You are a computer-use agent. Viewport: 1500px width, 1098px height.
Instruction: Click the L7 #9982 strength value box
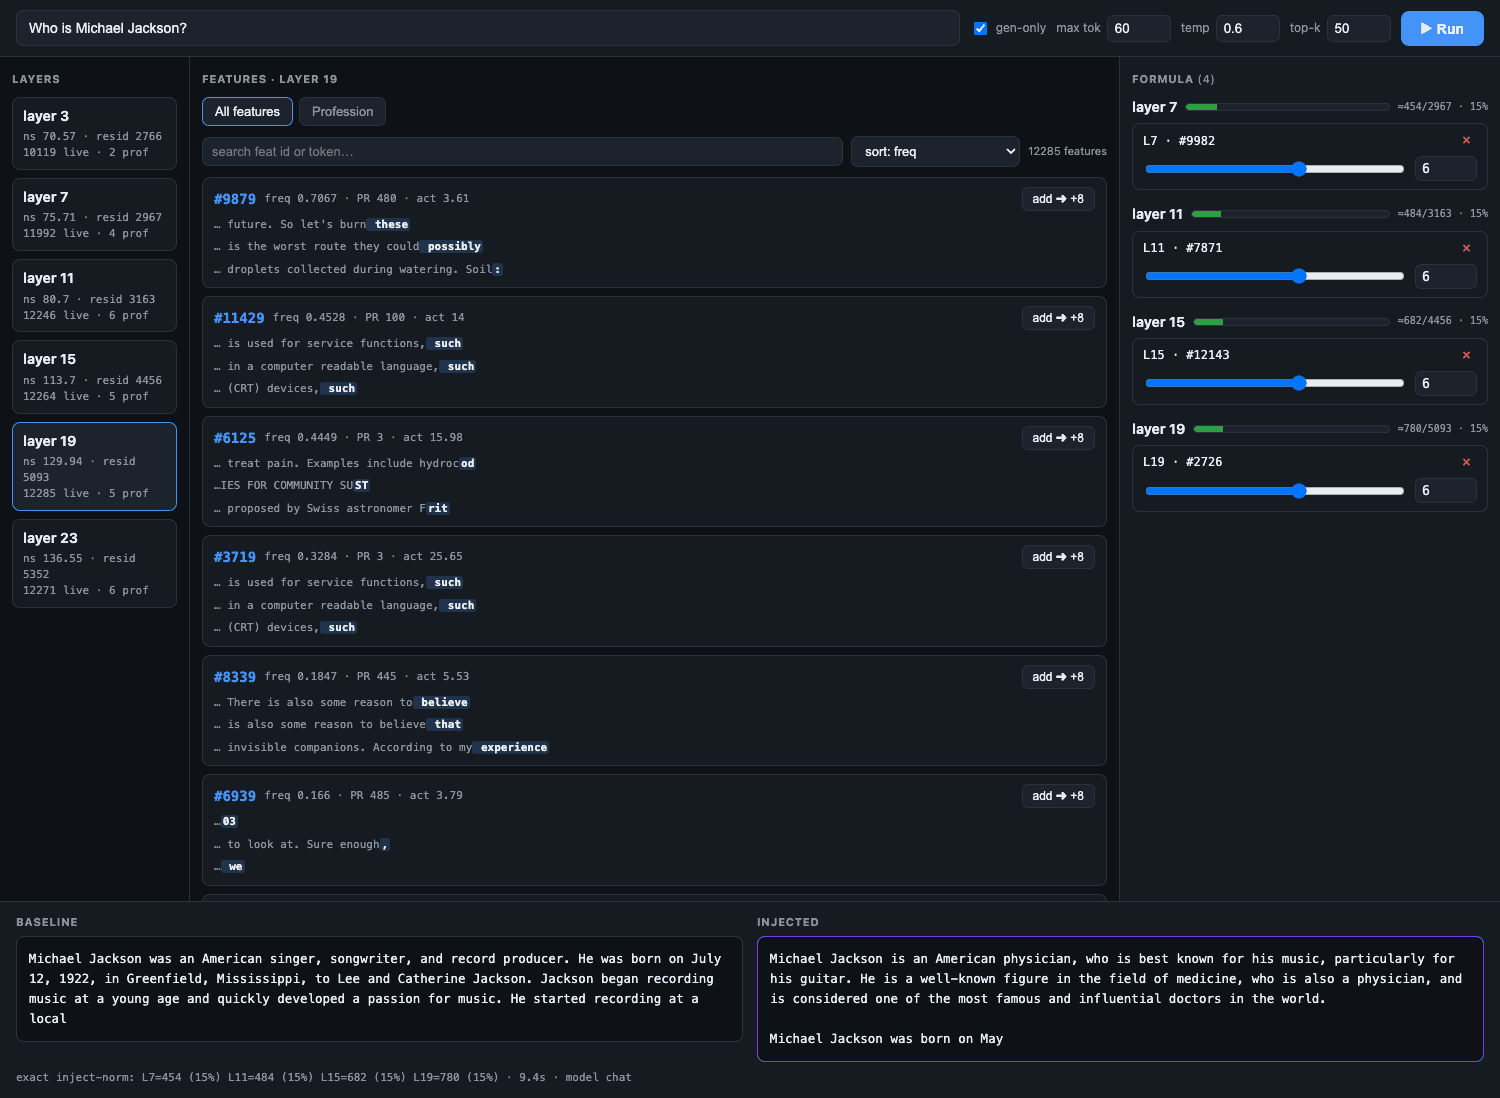click(x=1445, y=169)
